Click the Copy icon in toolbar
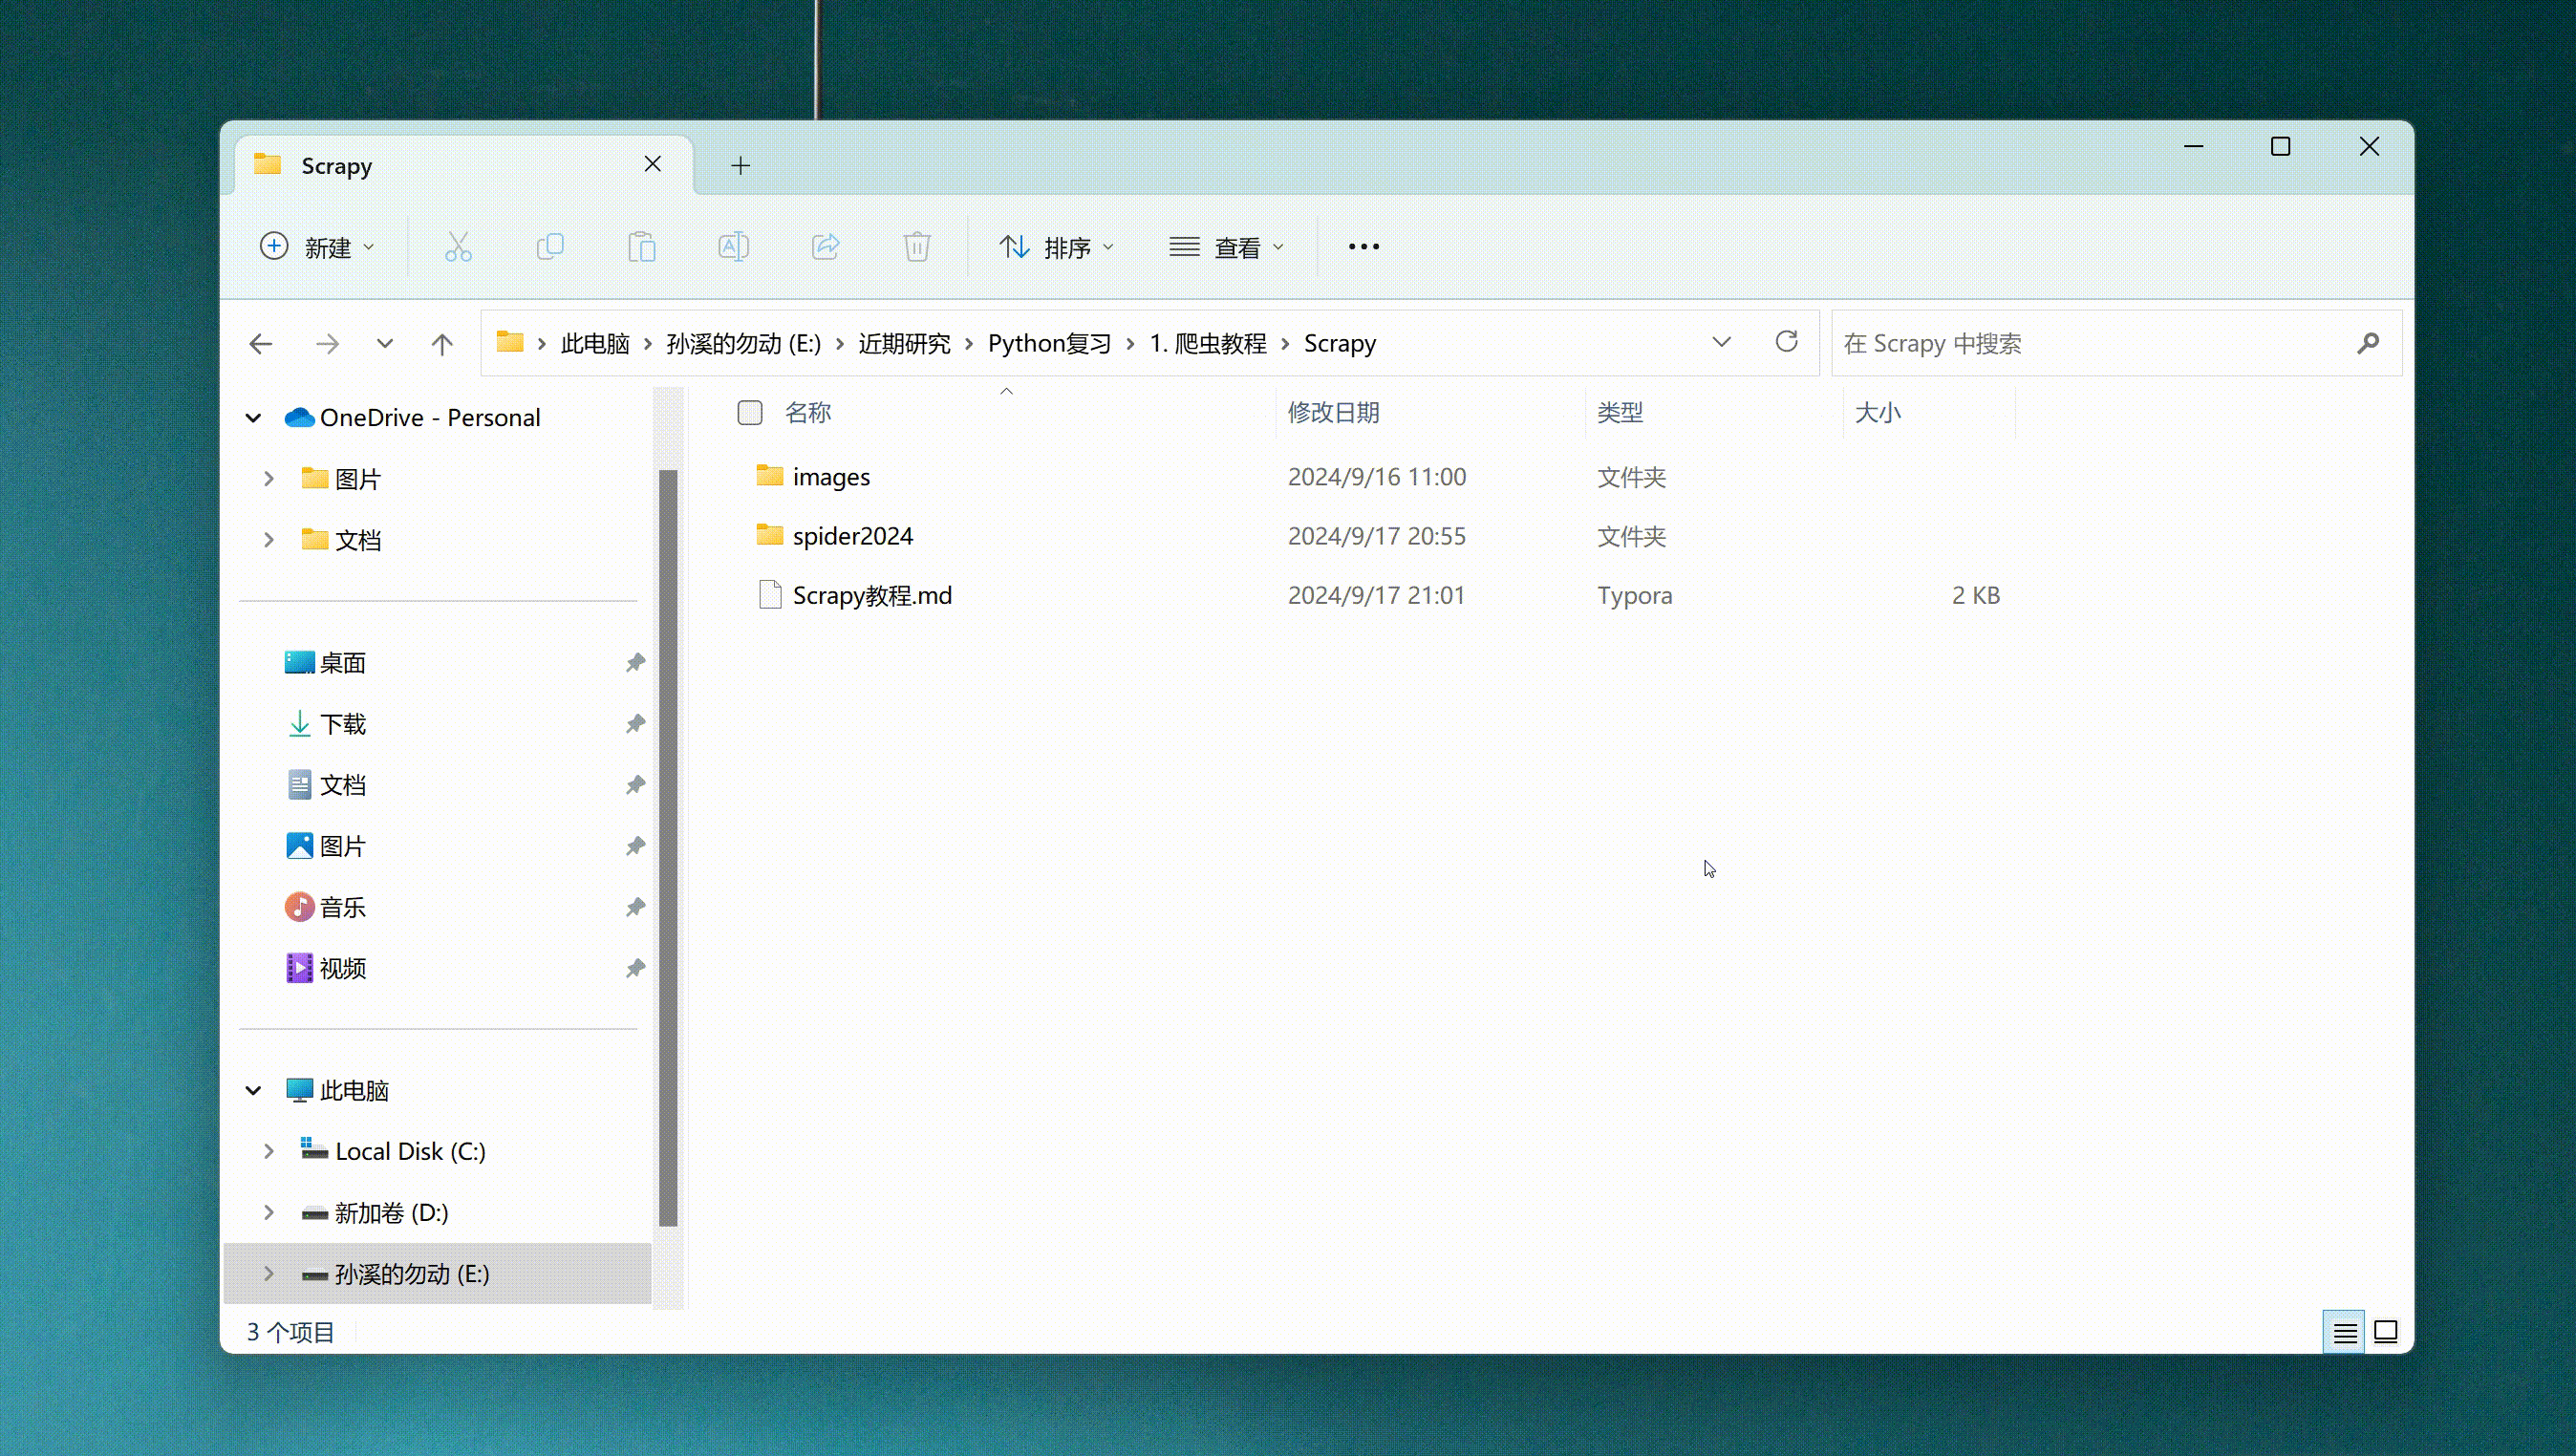This screenshot has width=2576, height=1456. pos(550,247)
